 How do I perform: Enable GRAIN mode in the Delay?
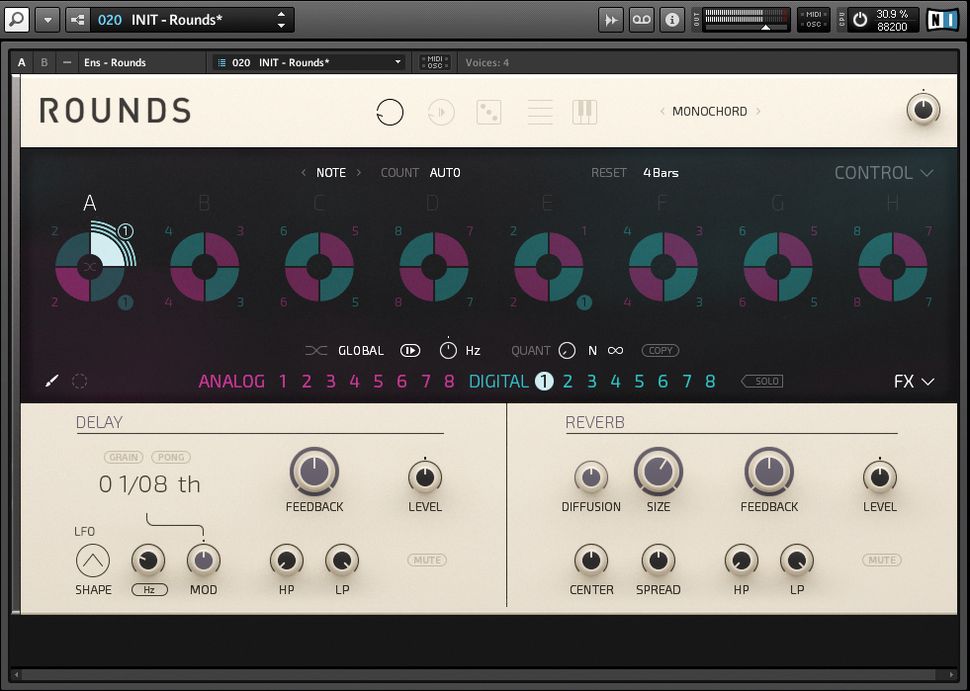123,457
